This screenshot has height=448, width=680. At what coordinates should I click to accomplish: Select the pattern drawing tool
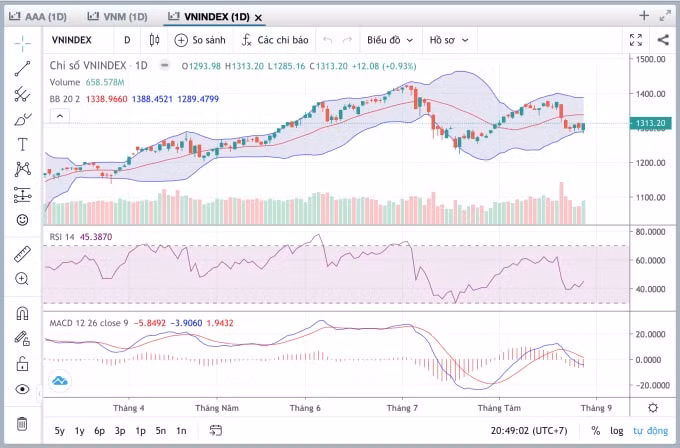[22, 169]
